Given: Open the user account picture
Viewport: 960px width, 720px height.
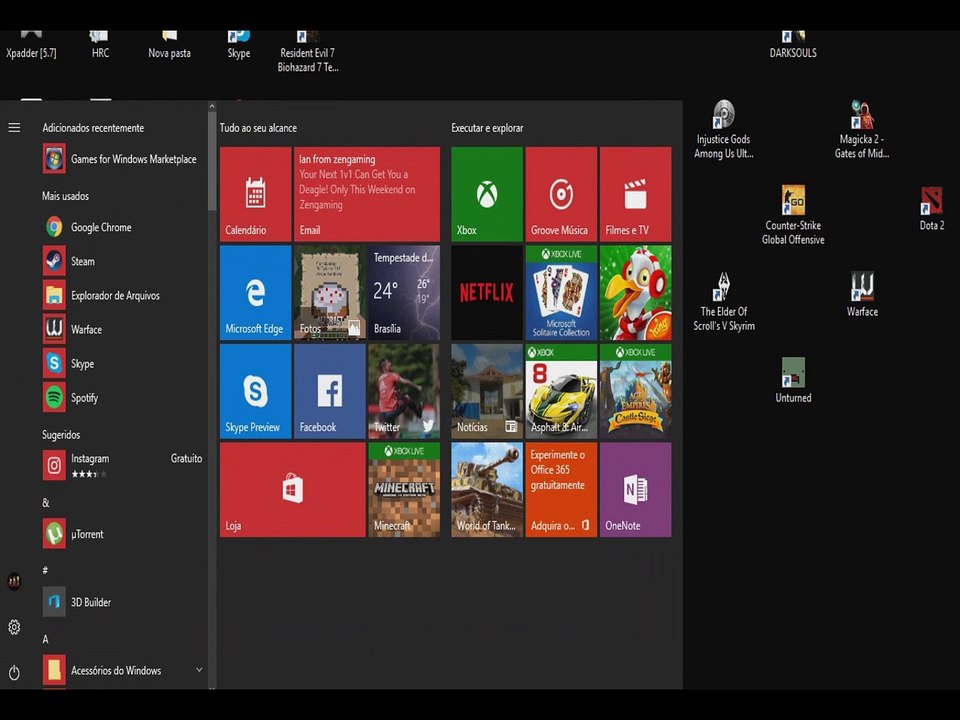Looking at the screenshot, I should coord(14,582).
